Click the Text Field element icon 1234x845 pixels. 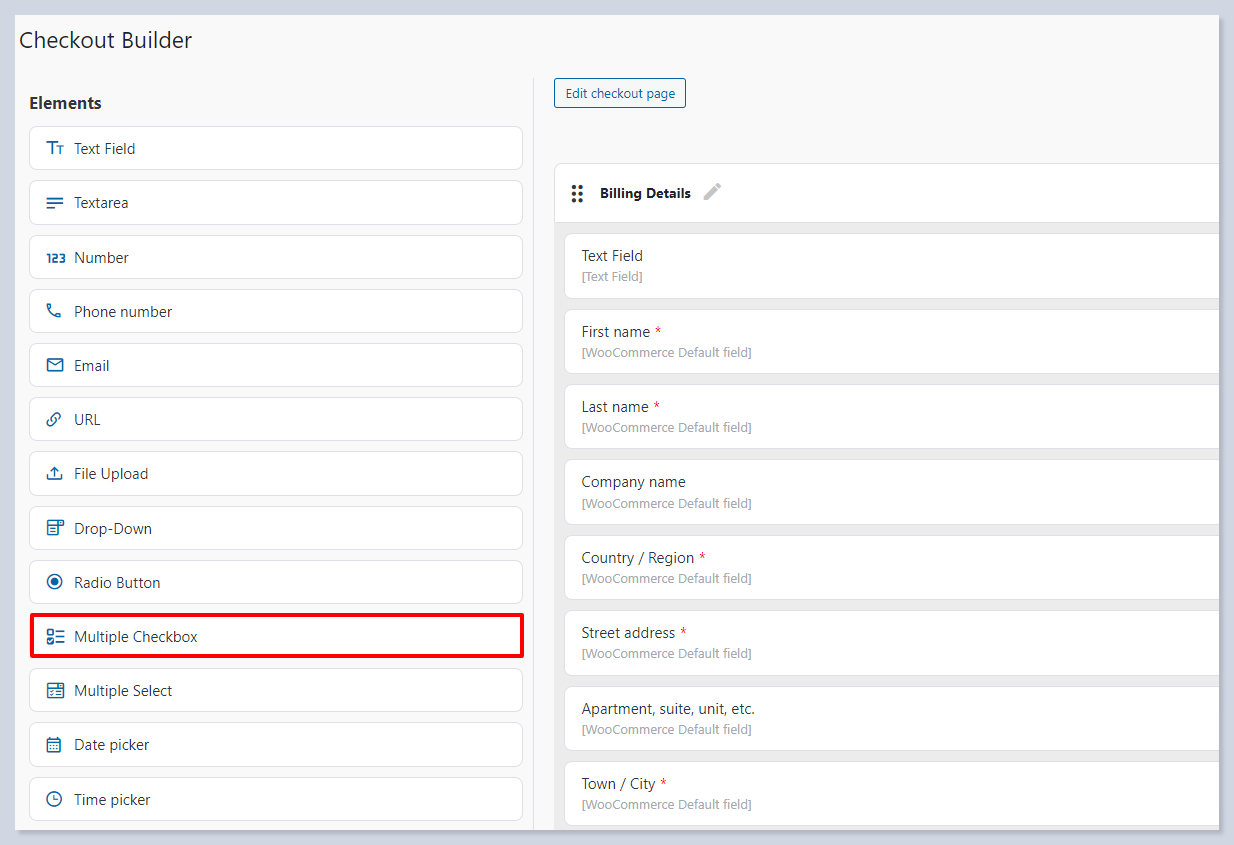55,148
